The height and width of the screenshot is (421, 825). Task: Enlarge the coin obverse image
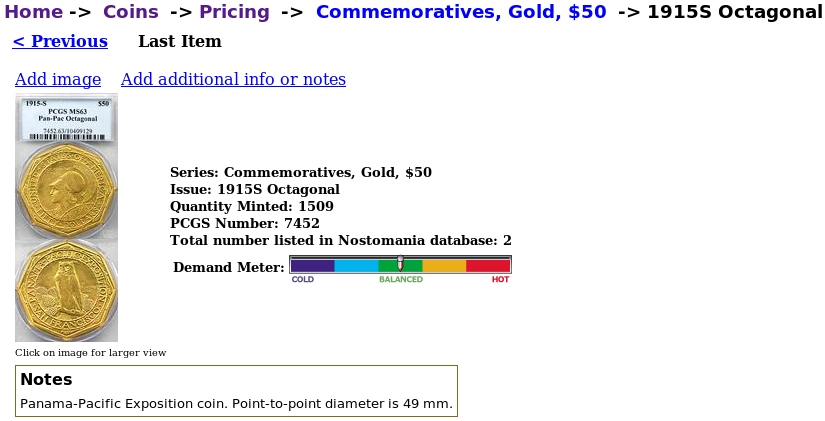pos(67,191)
